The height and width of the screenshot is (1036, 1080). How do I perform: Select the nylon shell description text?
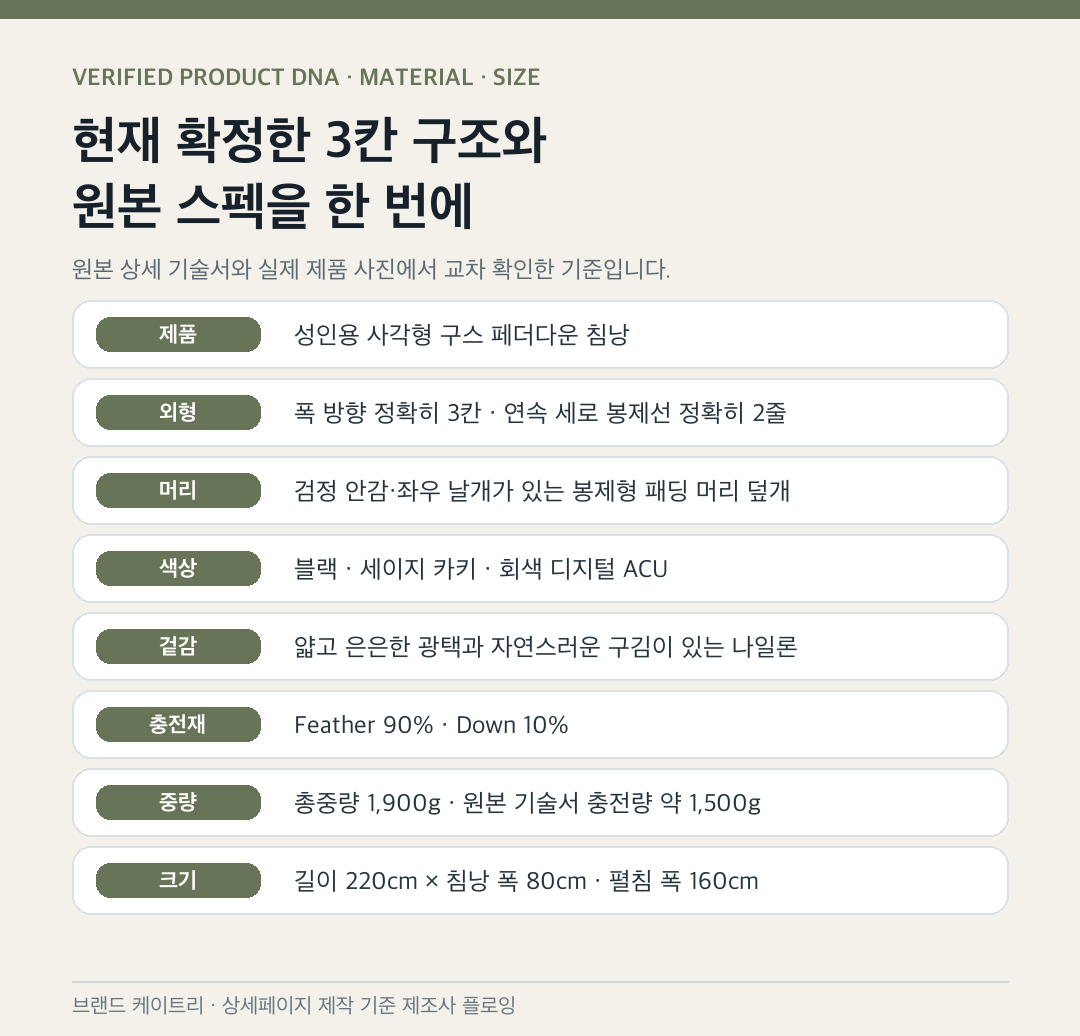(546, 647)
